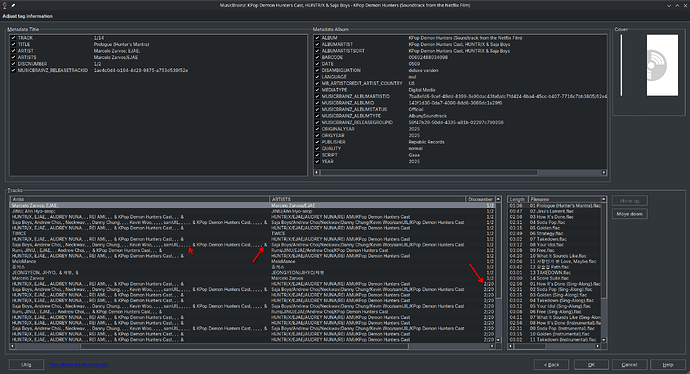Click the Album/Soundtrack album type value

click(x=427, y=116)
